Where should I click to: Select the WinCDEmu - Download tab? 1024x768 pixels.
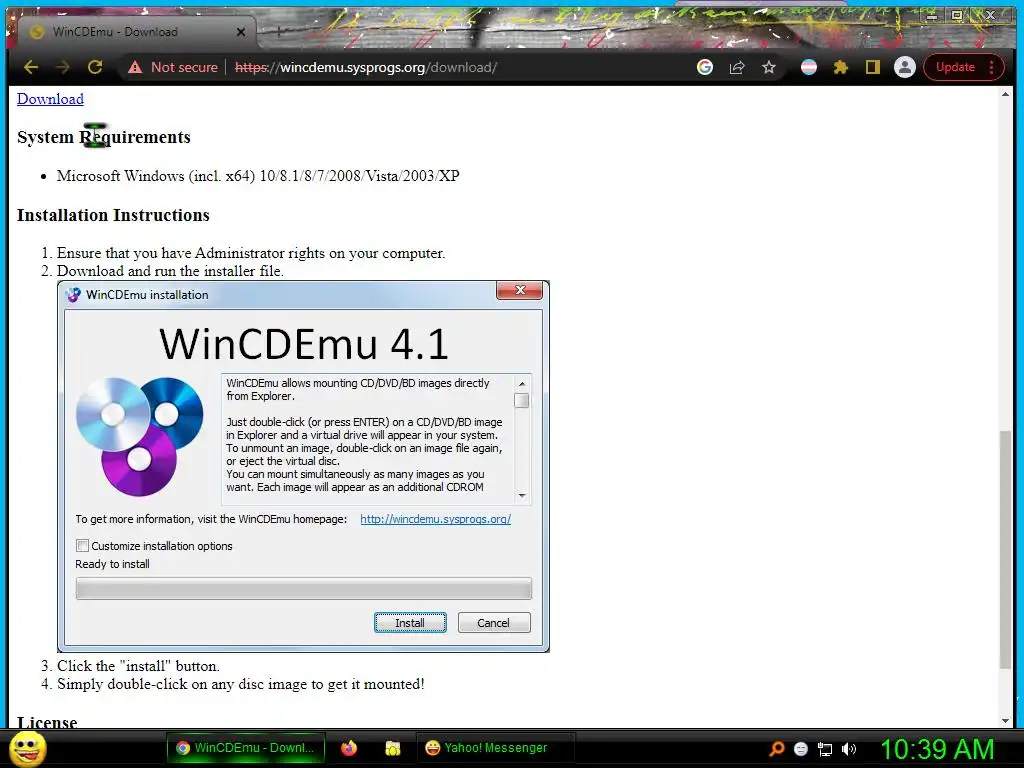click(x=136, y=32)
